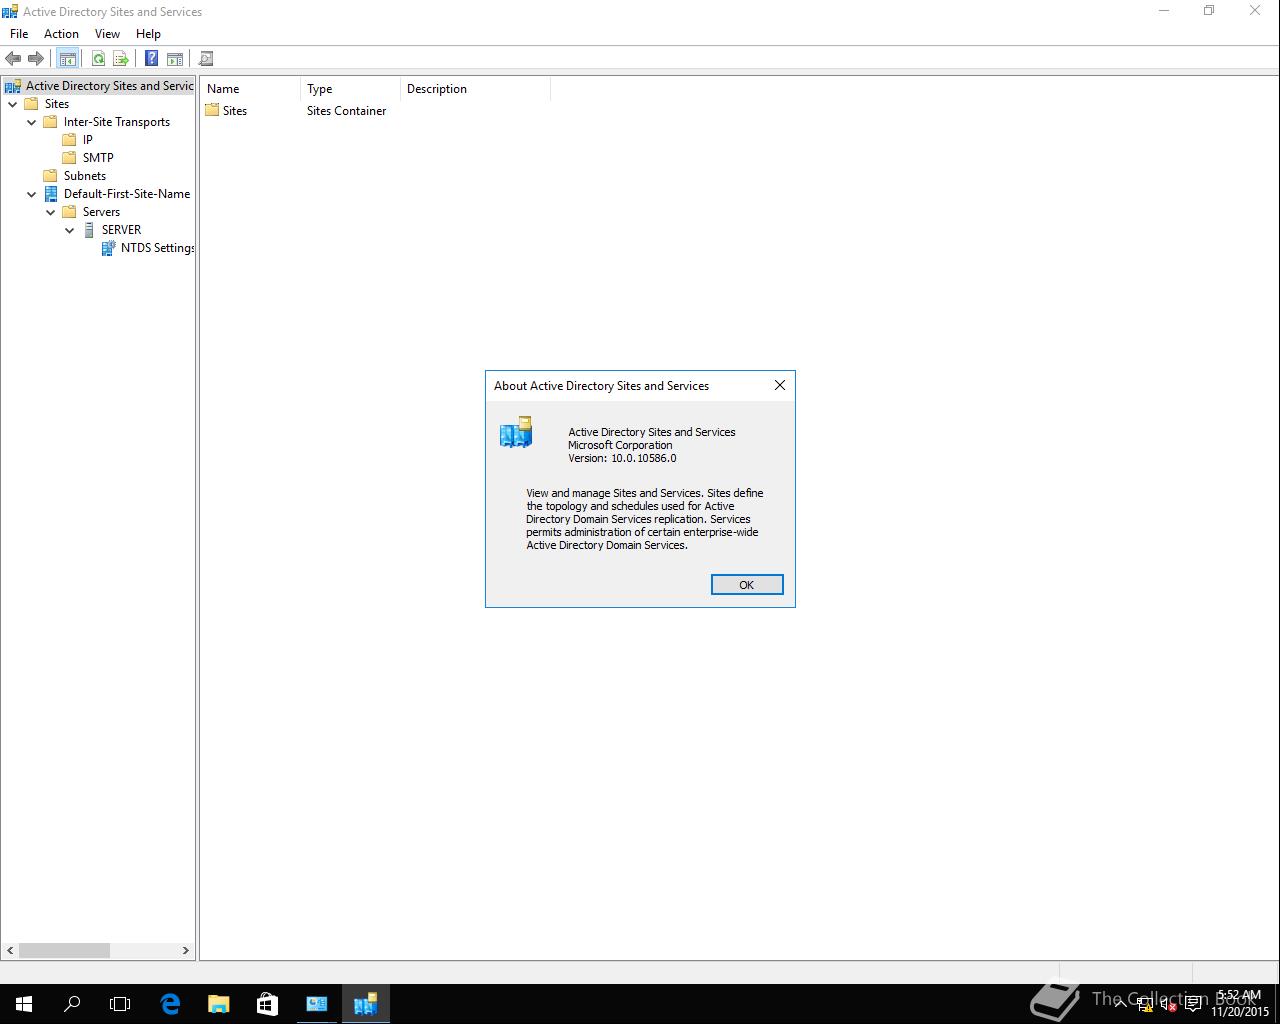
Task: Toggle the Show/Hide Console Tree toolbar icon
Action: pos(67,59)
